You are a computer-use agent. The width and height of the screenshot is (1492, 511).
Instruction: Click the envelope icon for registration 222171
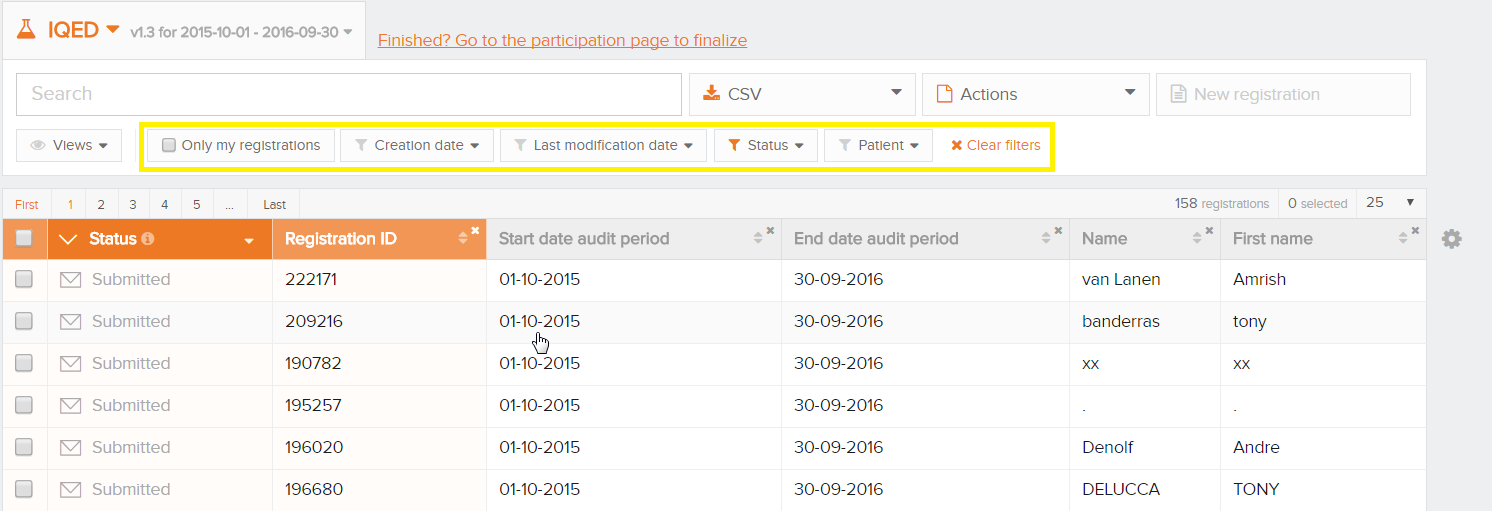pyautogui.click(x=70, y=280)
